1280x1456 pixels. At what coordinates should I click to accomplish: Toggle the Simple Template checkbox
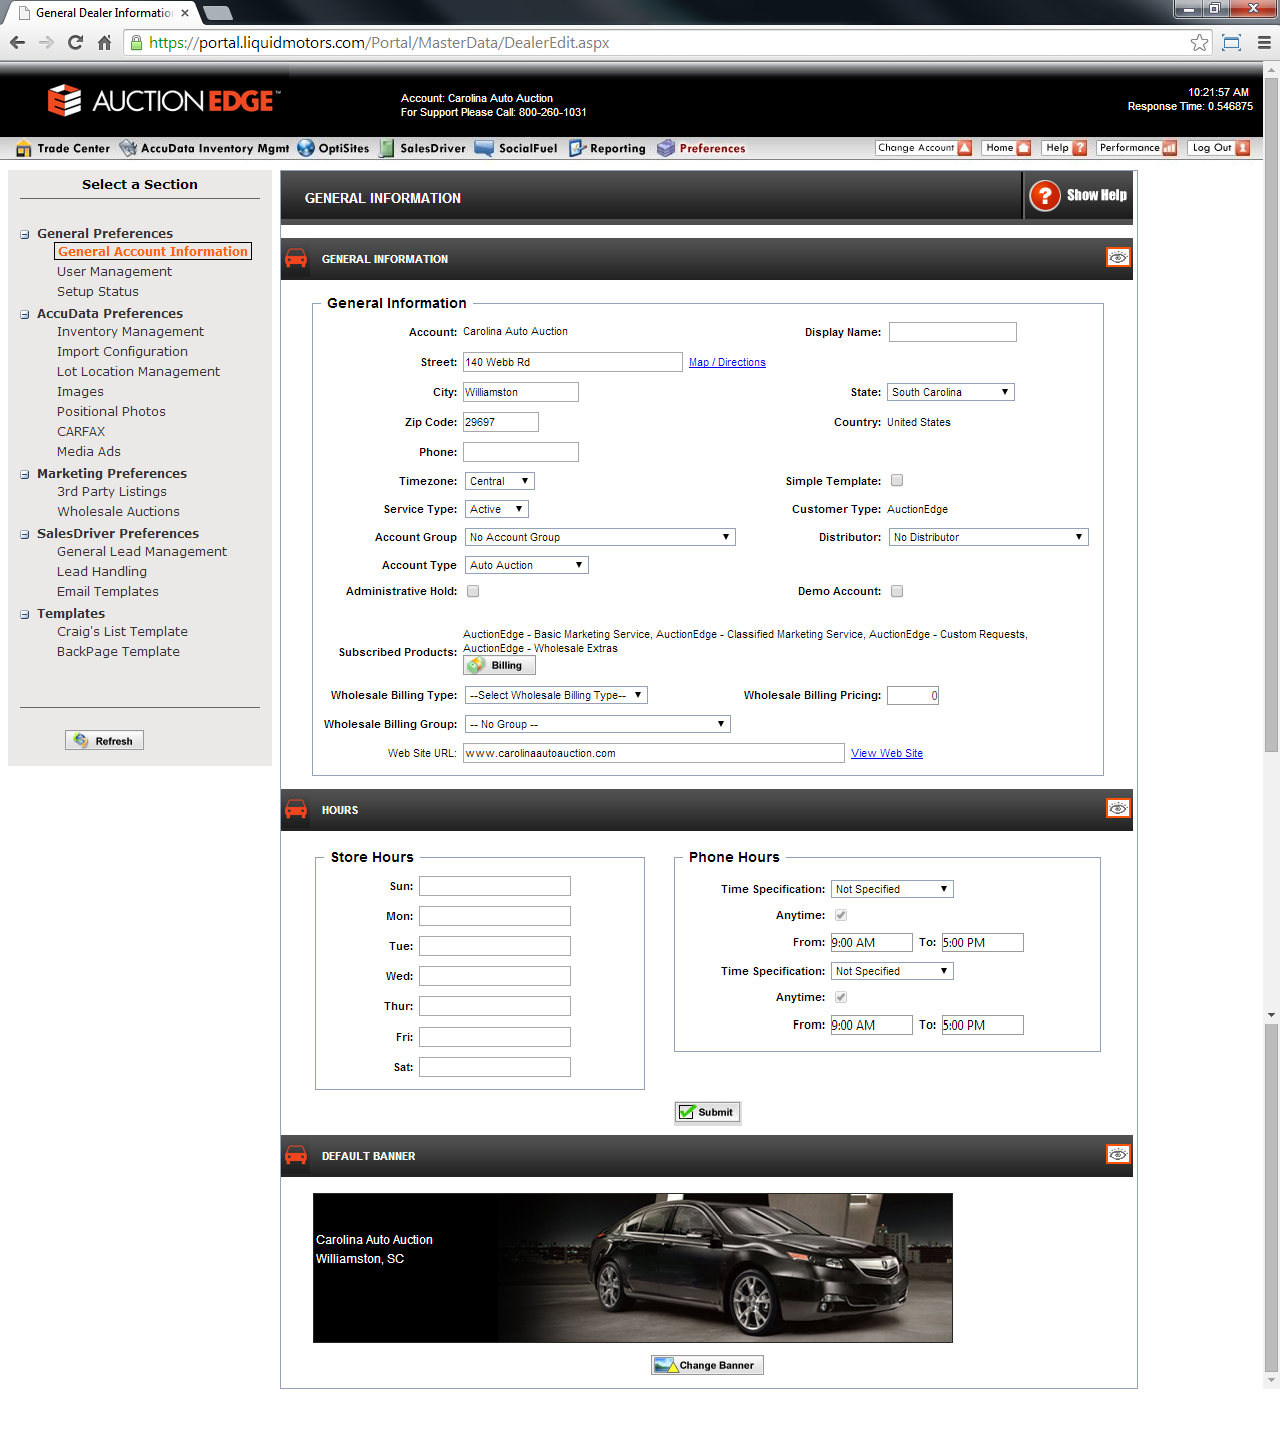(x=897, y=480)
